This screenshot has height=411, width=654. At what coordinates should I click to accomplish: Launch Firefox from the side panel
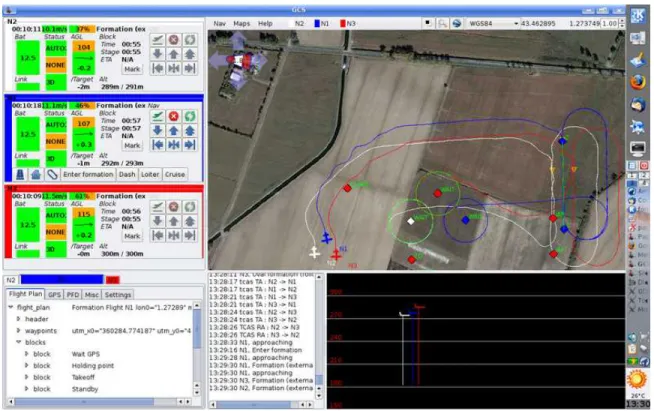coord(638,82)
